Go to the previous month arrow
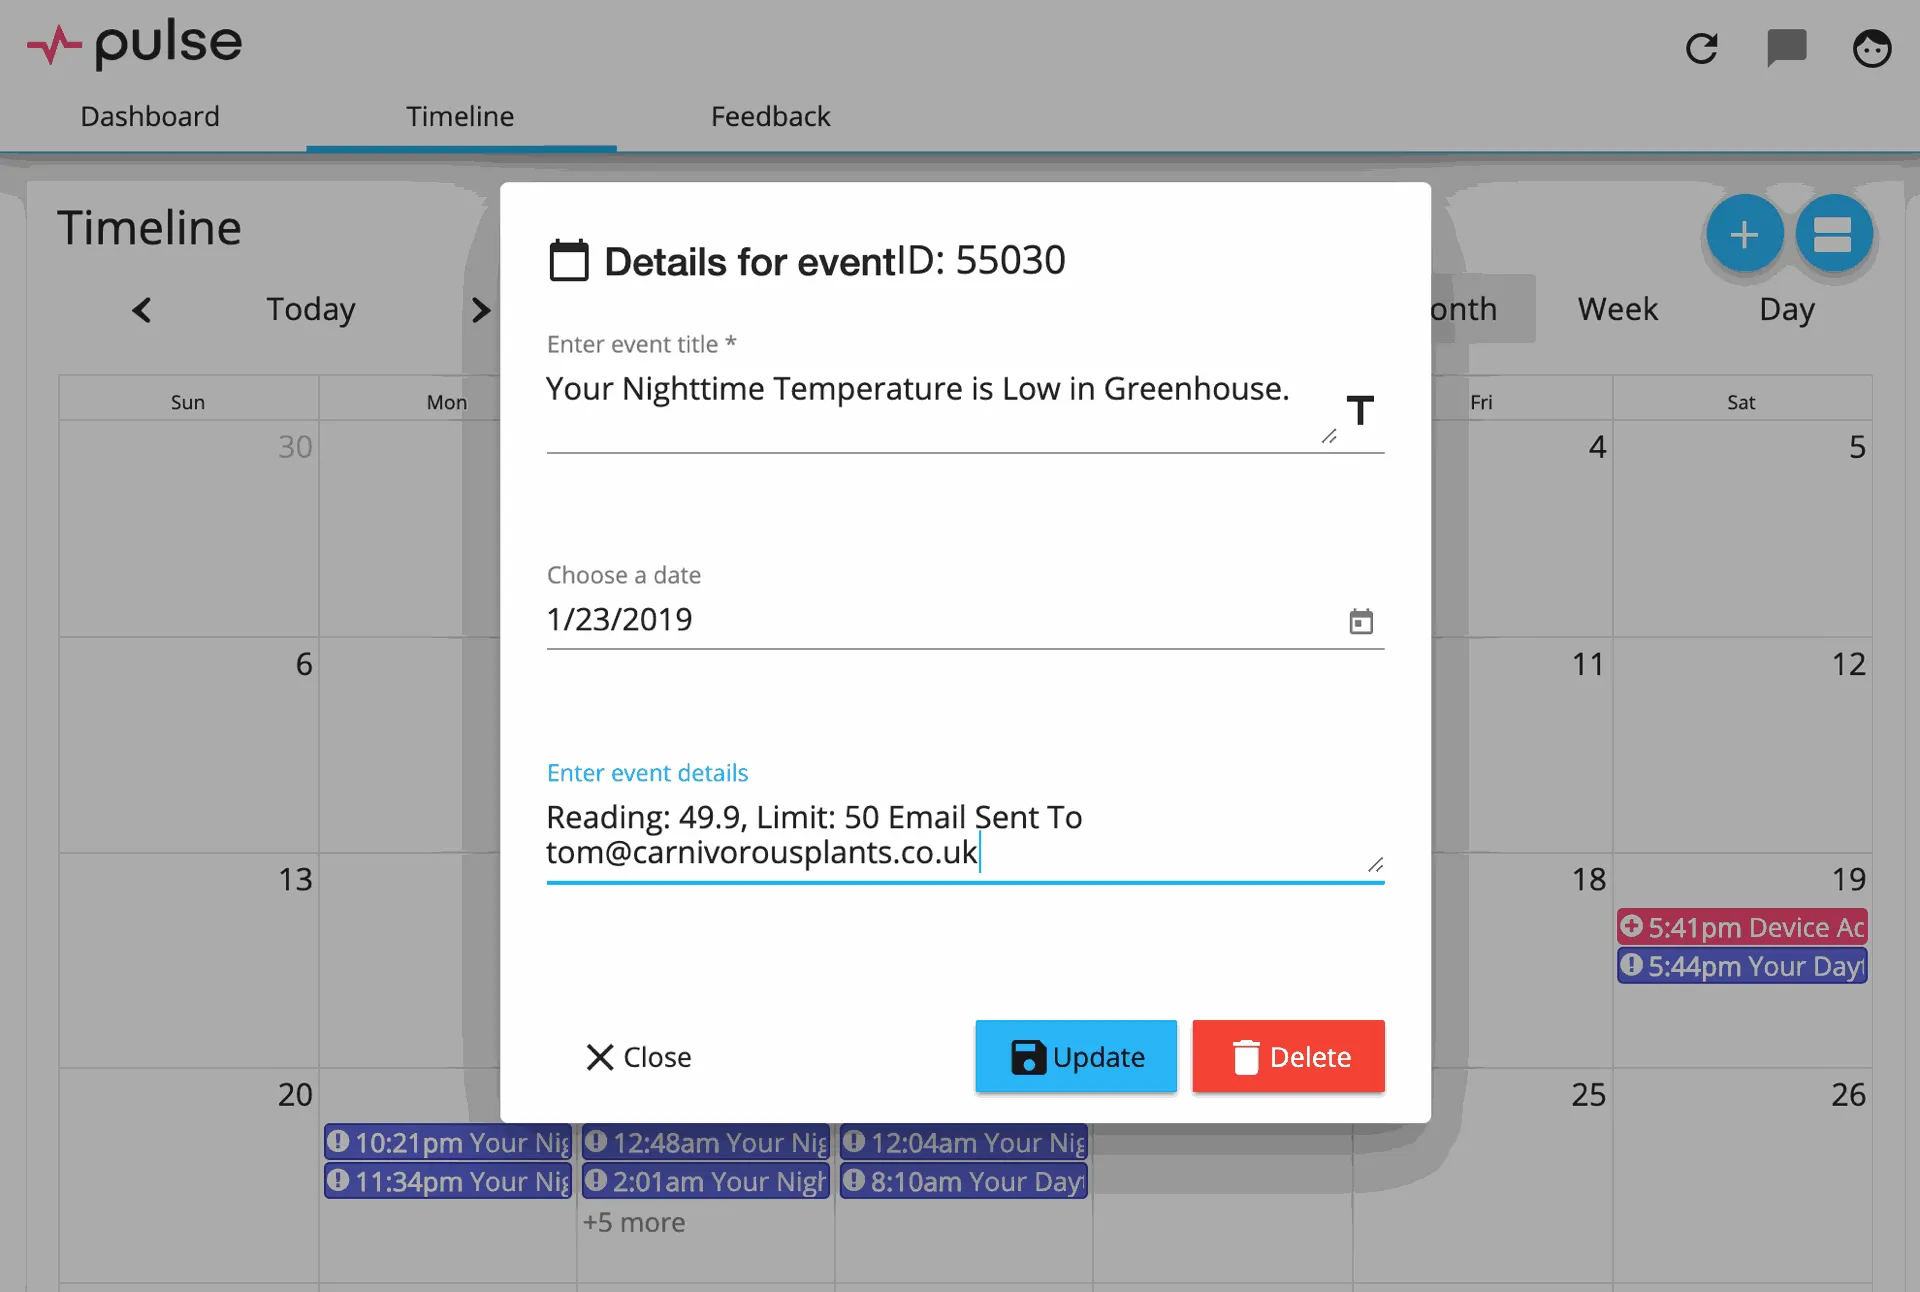This screenshot has width=1920, height=1292. point(142,310)
